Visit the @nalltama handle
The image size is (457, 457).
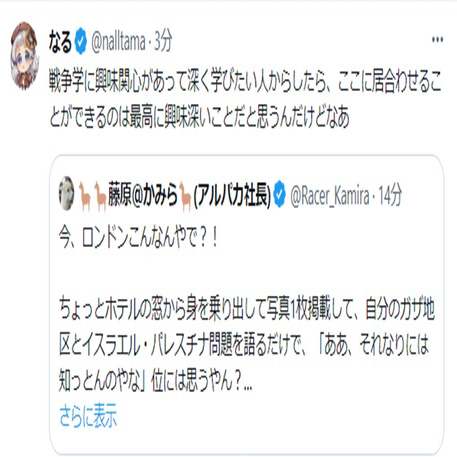coord(118,42)
